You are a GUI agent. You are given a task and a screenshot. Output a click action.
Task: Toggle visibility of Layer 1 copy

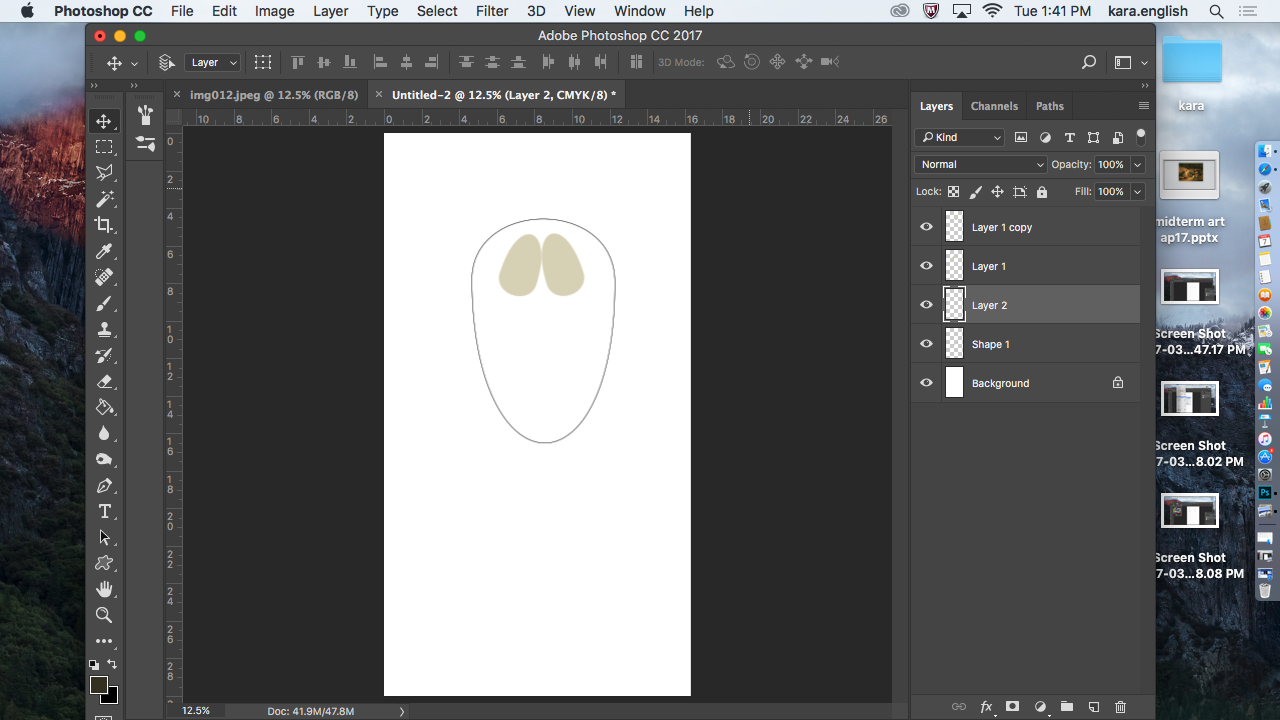926,226
